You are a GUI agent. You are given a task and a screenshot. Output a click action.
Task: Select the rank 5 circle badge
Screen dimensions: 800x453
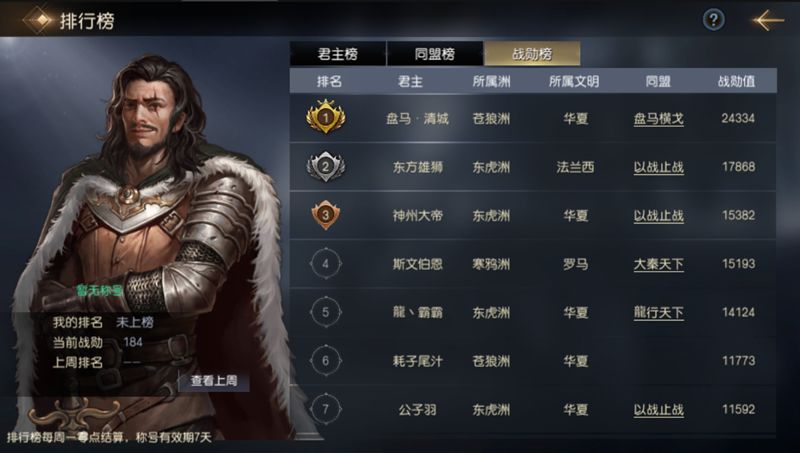click(x=326, y=312)
